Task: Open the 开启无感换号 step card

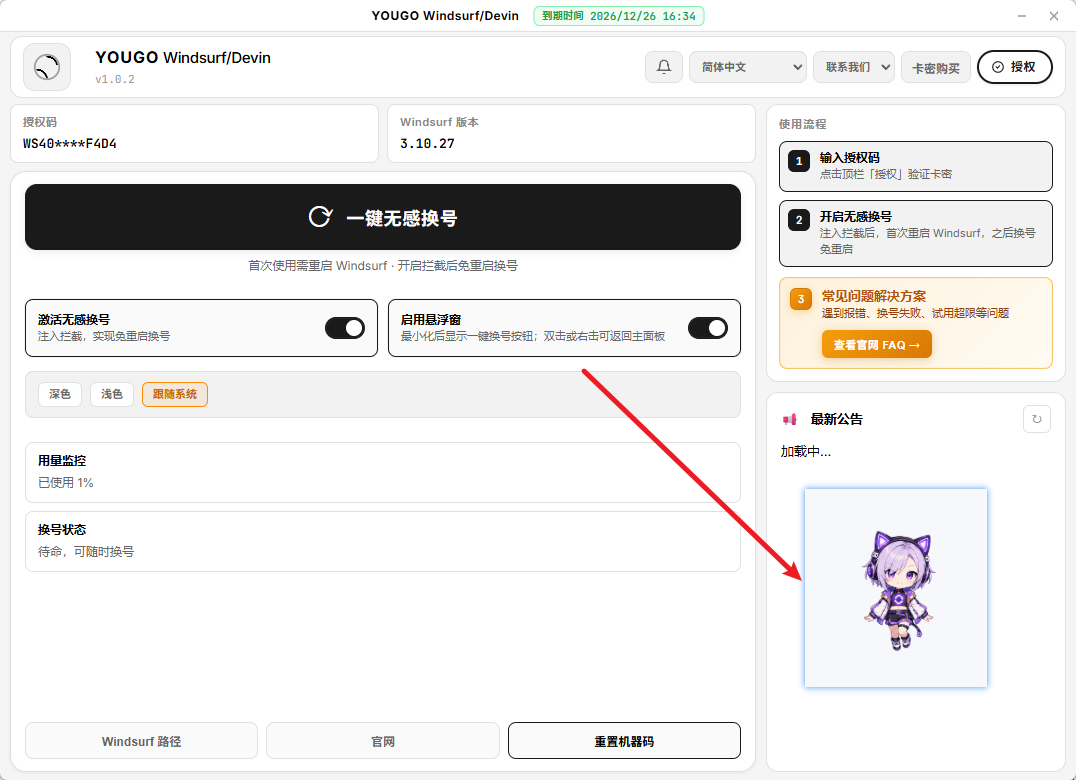Action: (x=916, y=233)
